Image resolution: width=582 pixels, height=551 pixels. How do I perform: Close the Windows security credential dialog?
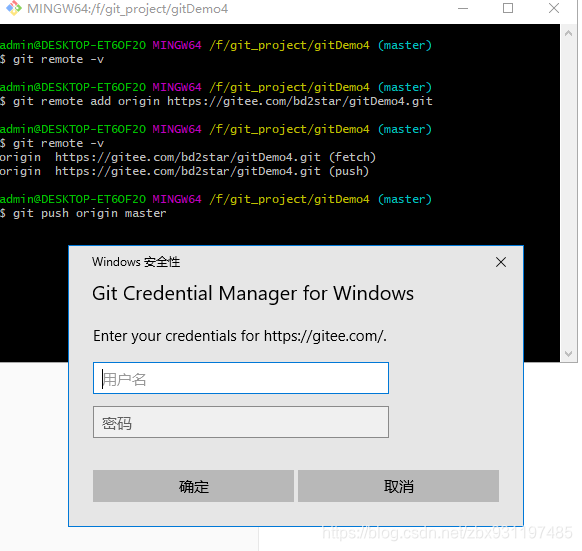pyautogui.click(x=501, y=262)
